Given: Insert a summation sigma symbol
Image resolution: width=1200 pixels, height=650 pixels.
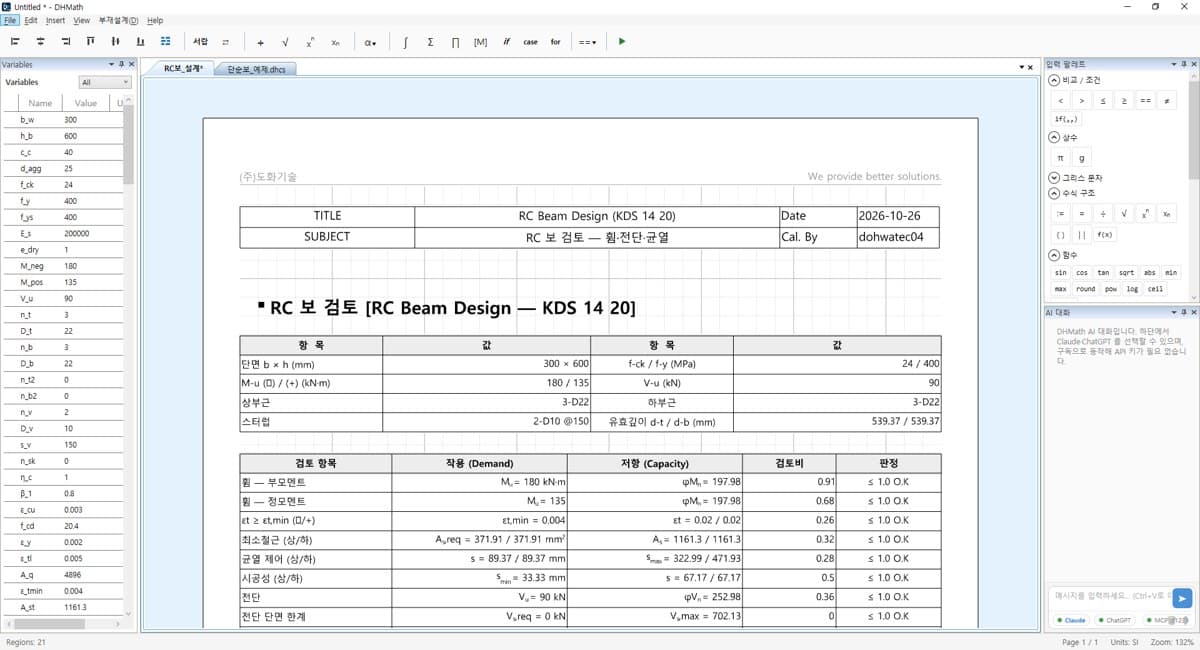Looking at the screenshot, I should (x=430, y=42).
